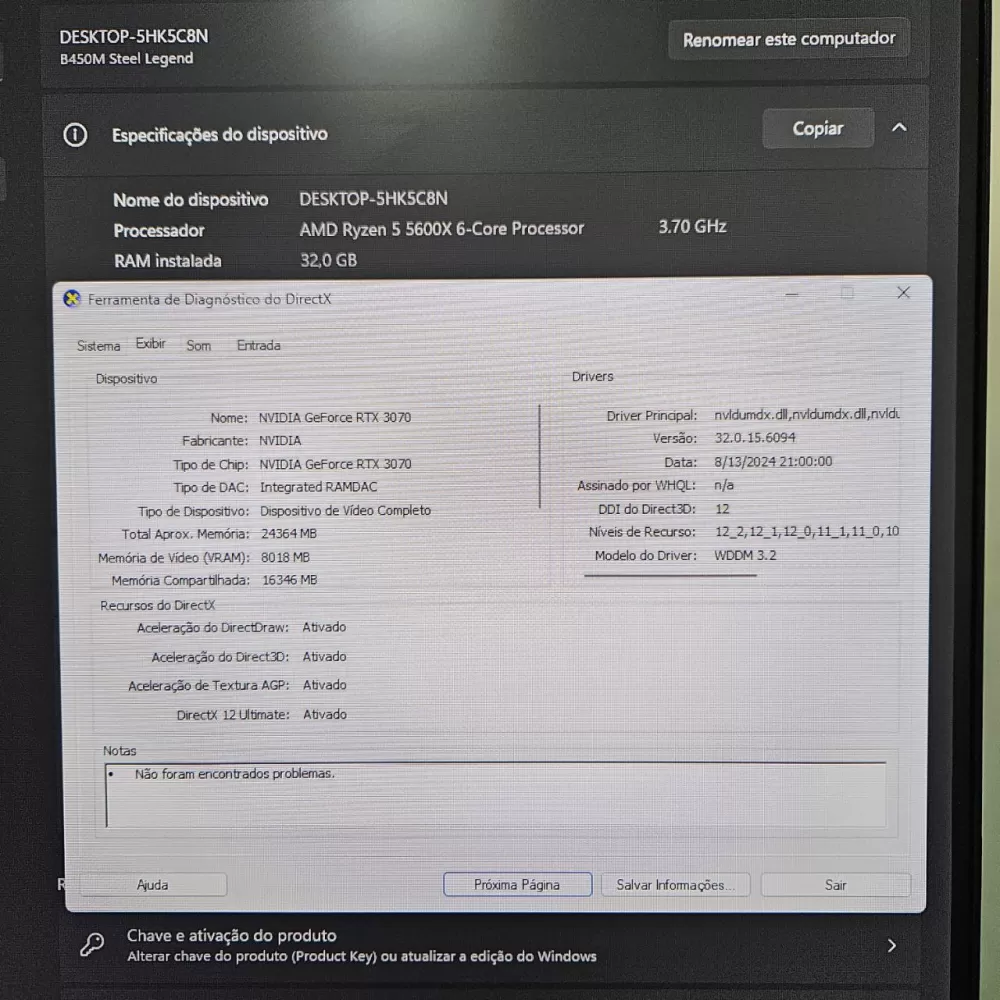The height and width of the screenshot is (1000, 1000).
Task: Open Chave e ativação do produto arrow
Action: pos(892,945)
